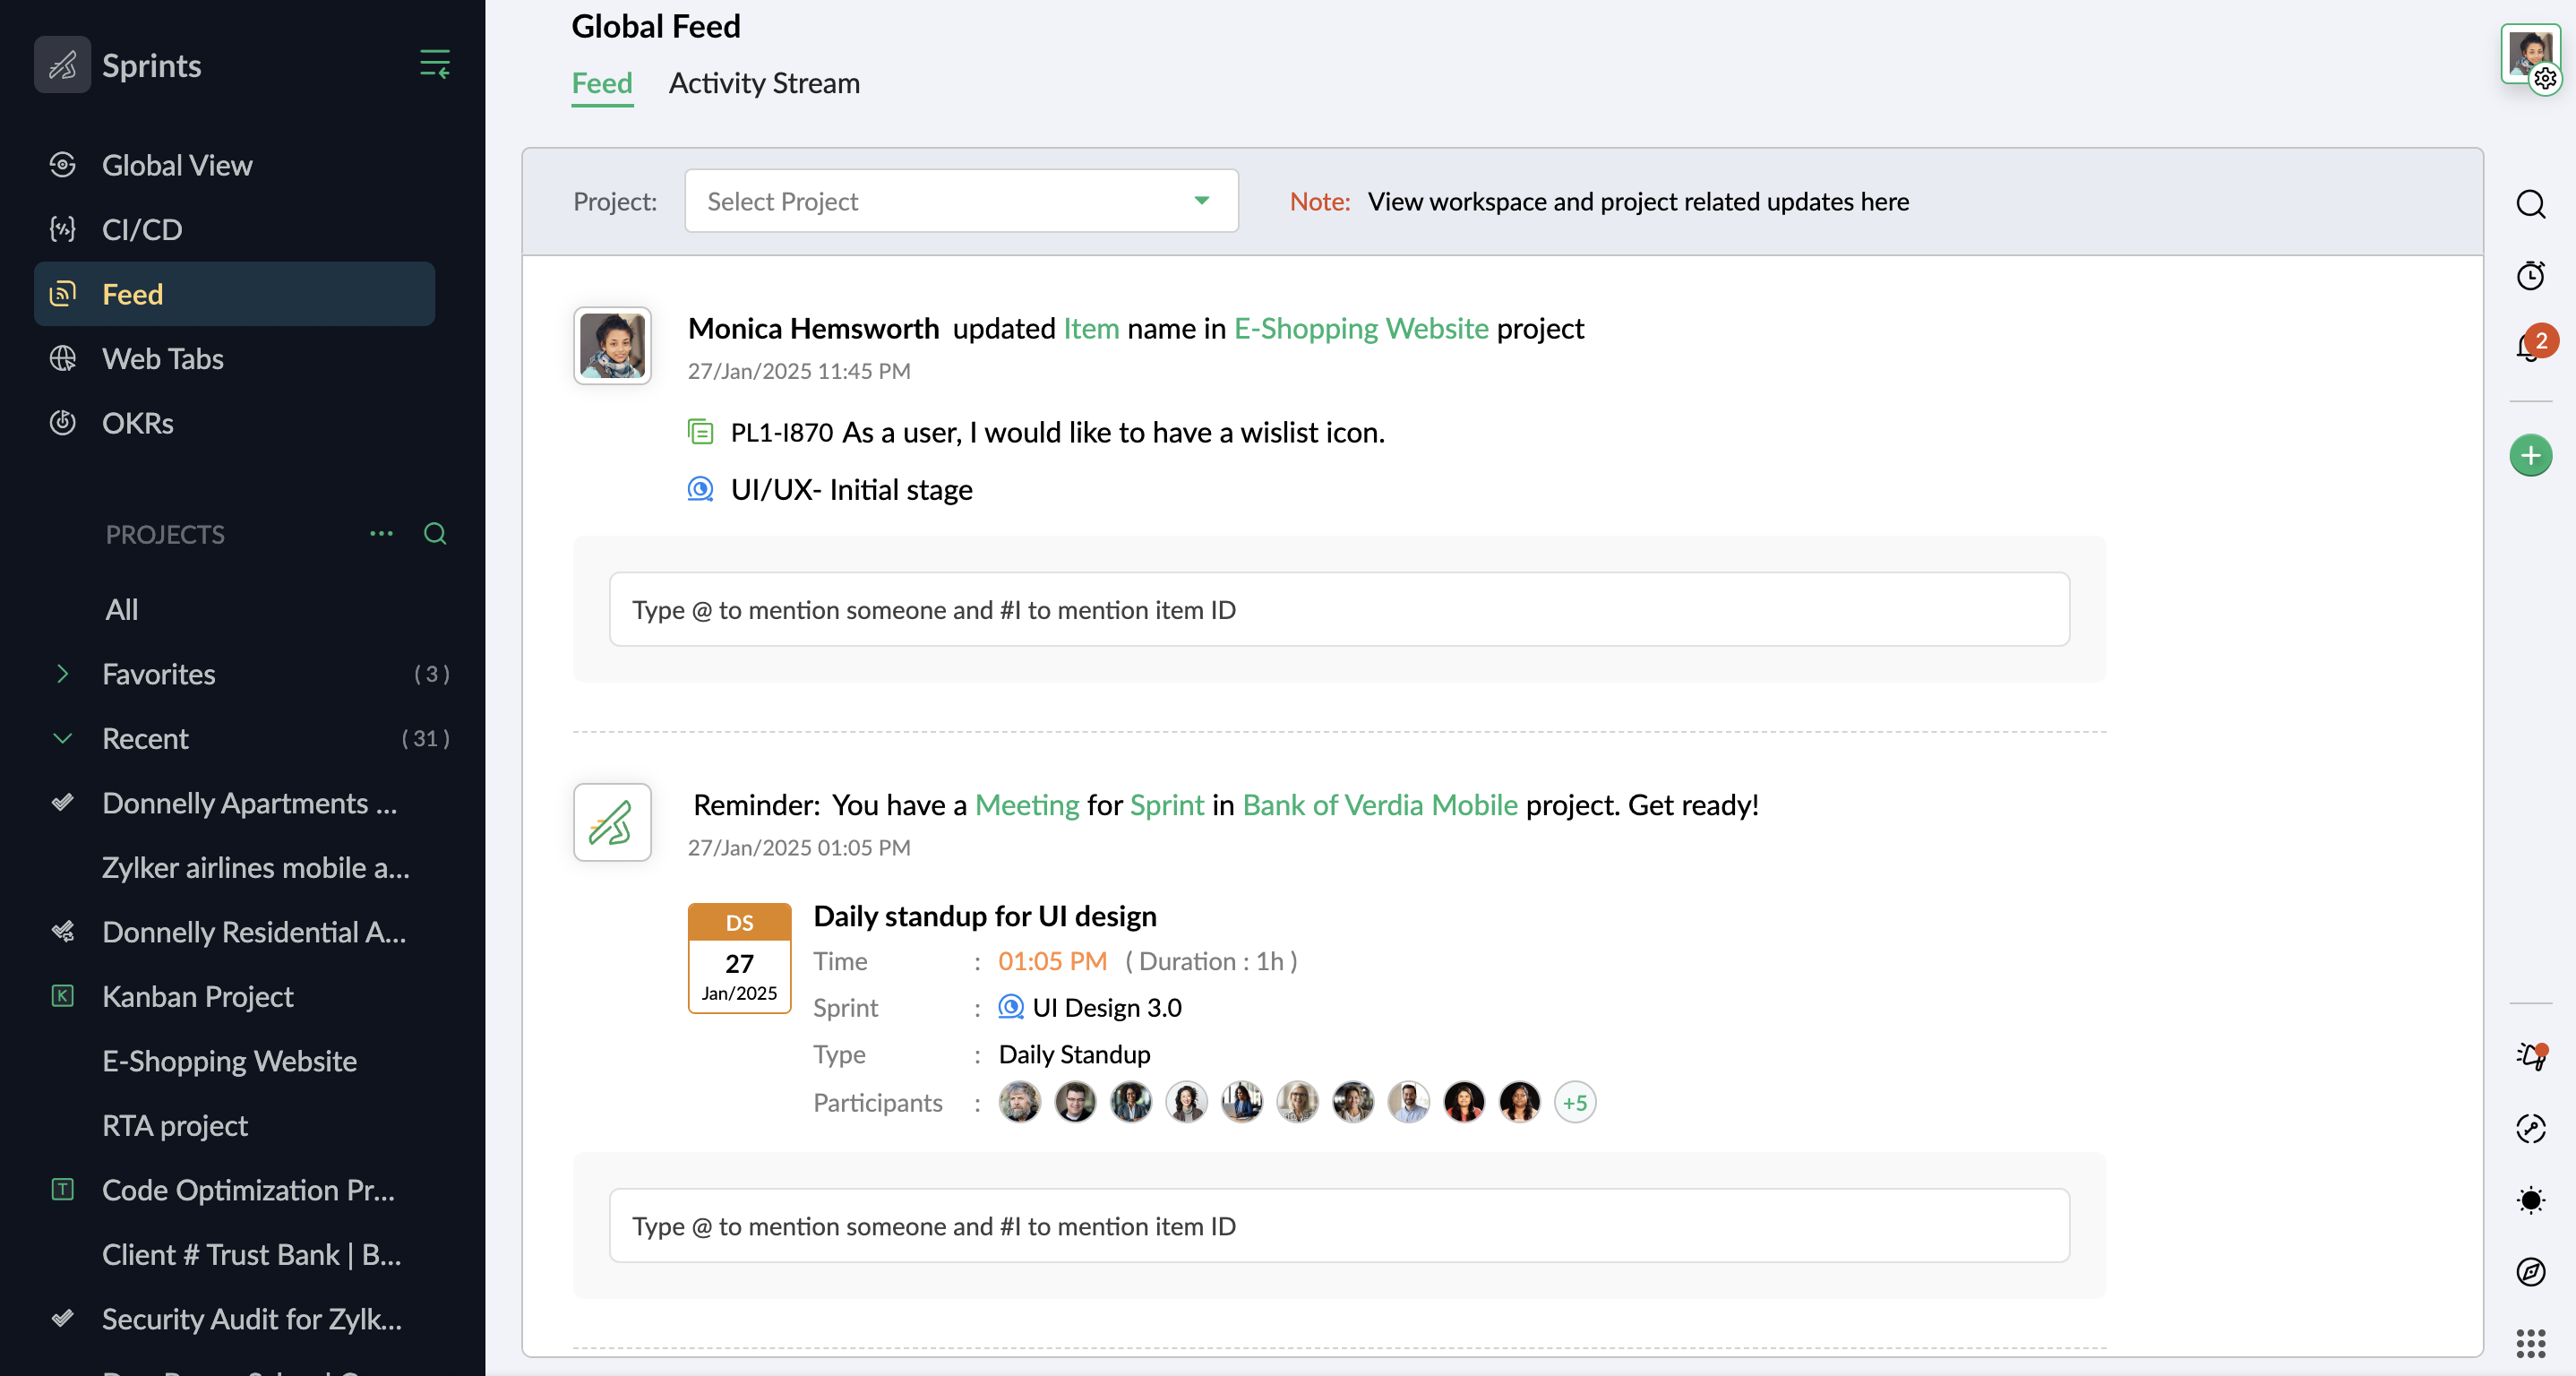Open the Bank of Verdia Mobile link
The width and height of the screenshot is (2576, 1376).
point(1379,805)
